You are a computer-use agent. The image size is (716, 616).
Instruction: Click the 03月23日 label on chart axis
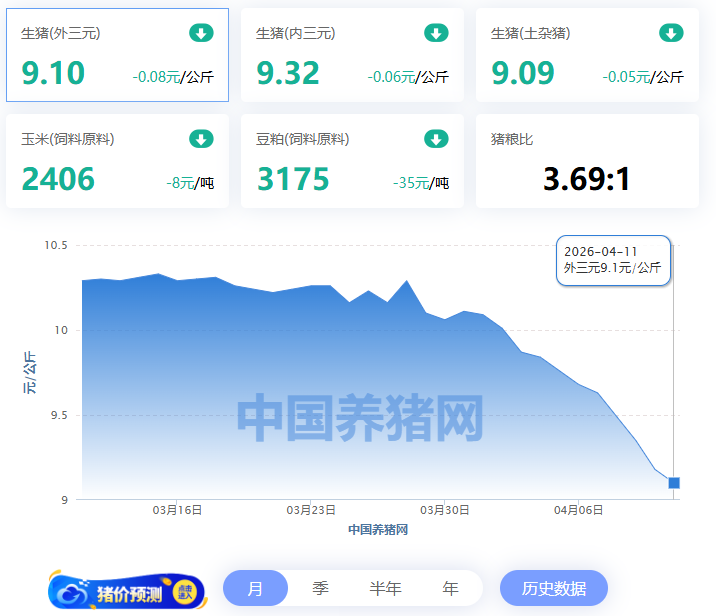coord(311,510)
